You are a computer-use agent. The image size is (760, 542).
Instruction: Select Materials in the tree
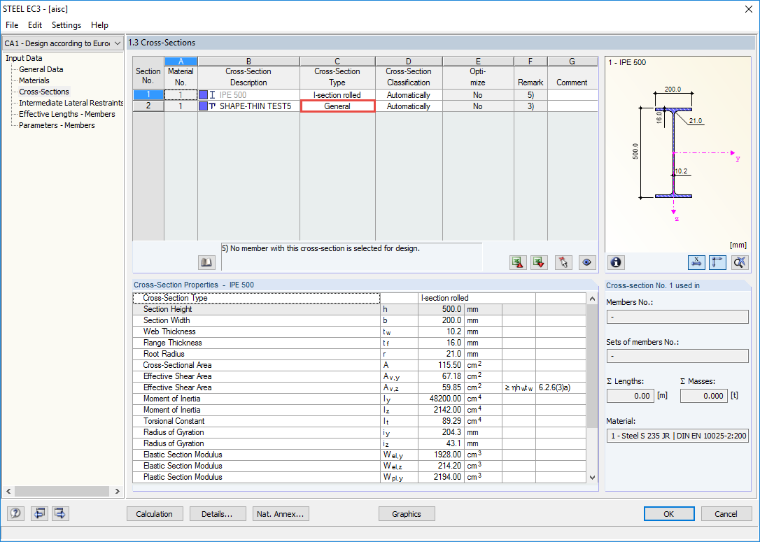[34, 80]
